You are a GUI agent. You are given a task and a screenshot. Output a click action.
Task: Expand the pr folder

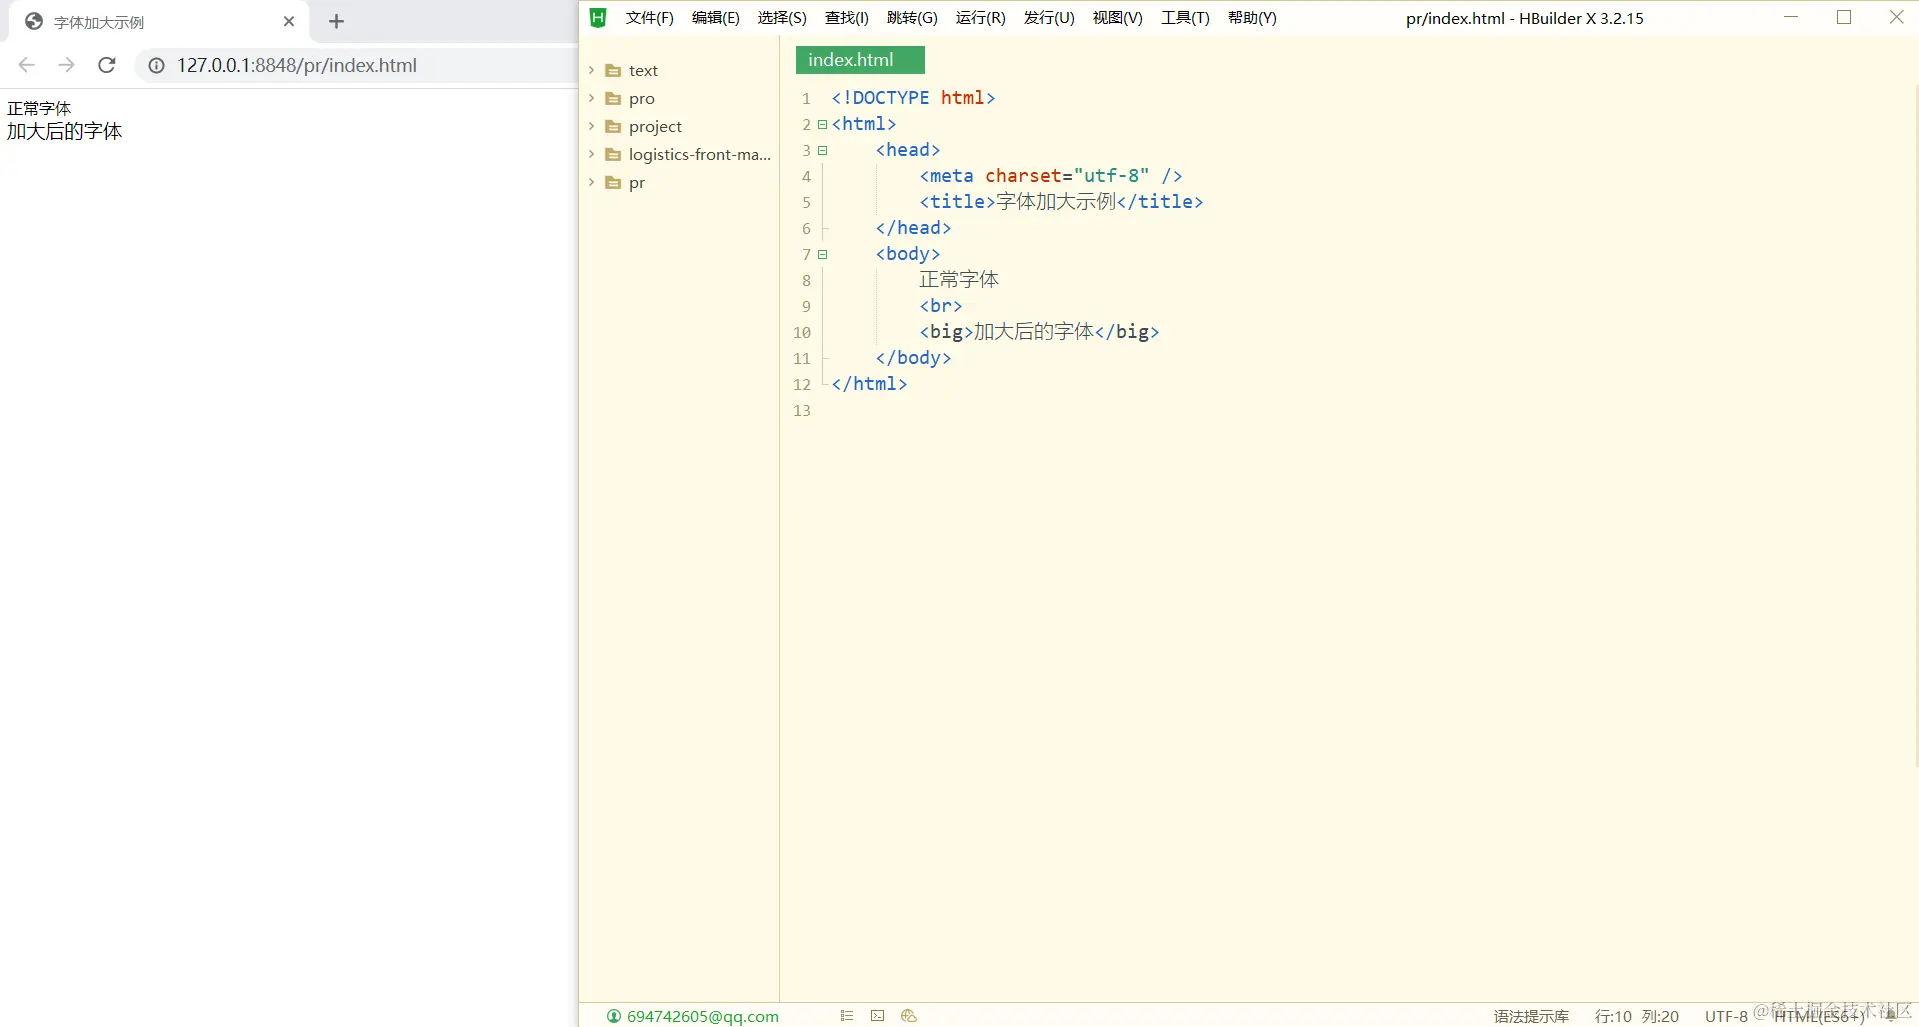(591, 182)
